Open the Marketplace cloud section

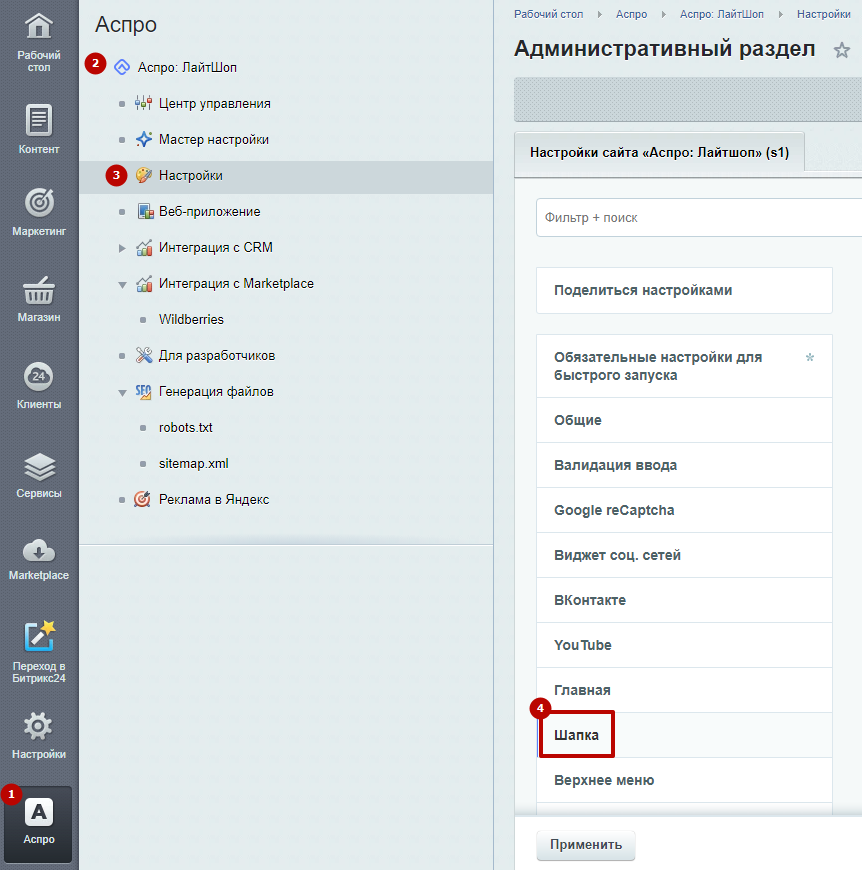(x=39, y=559)
